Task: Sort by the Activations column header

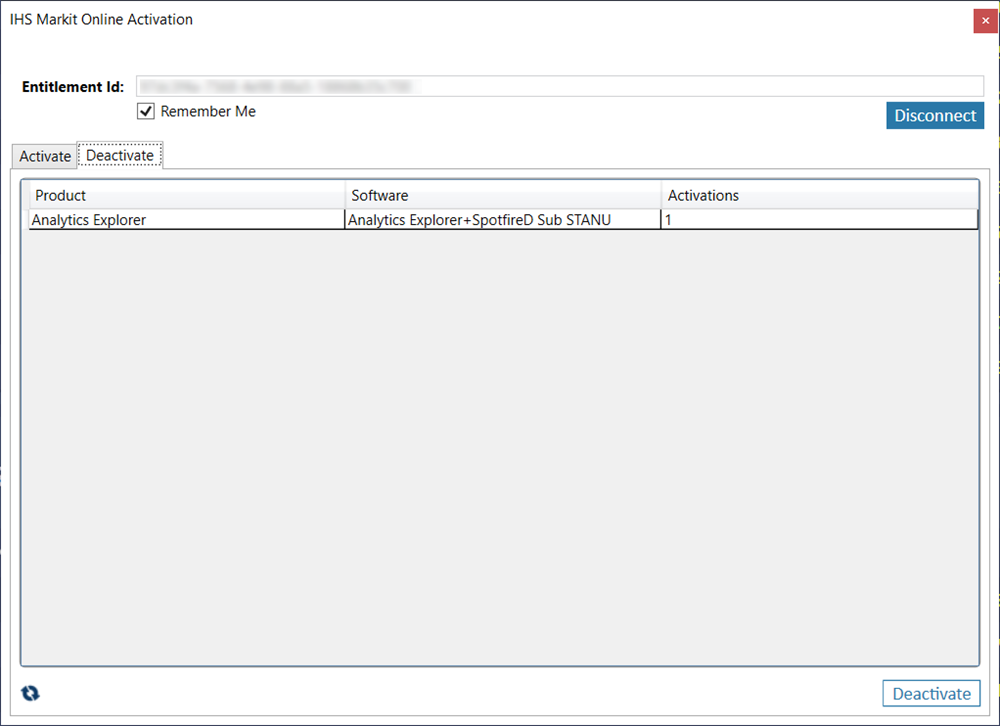Action: click(x=819, y=195)
